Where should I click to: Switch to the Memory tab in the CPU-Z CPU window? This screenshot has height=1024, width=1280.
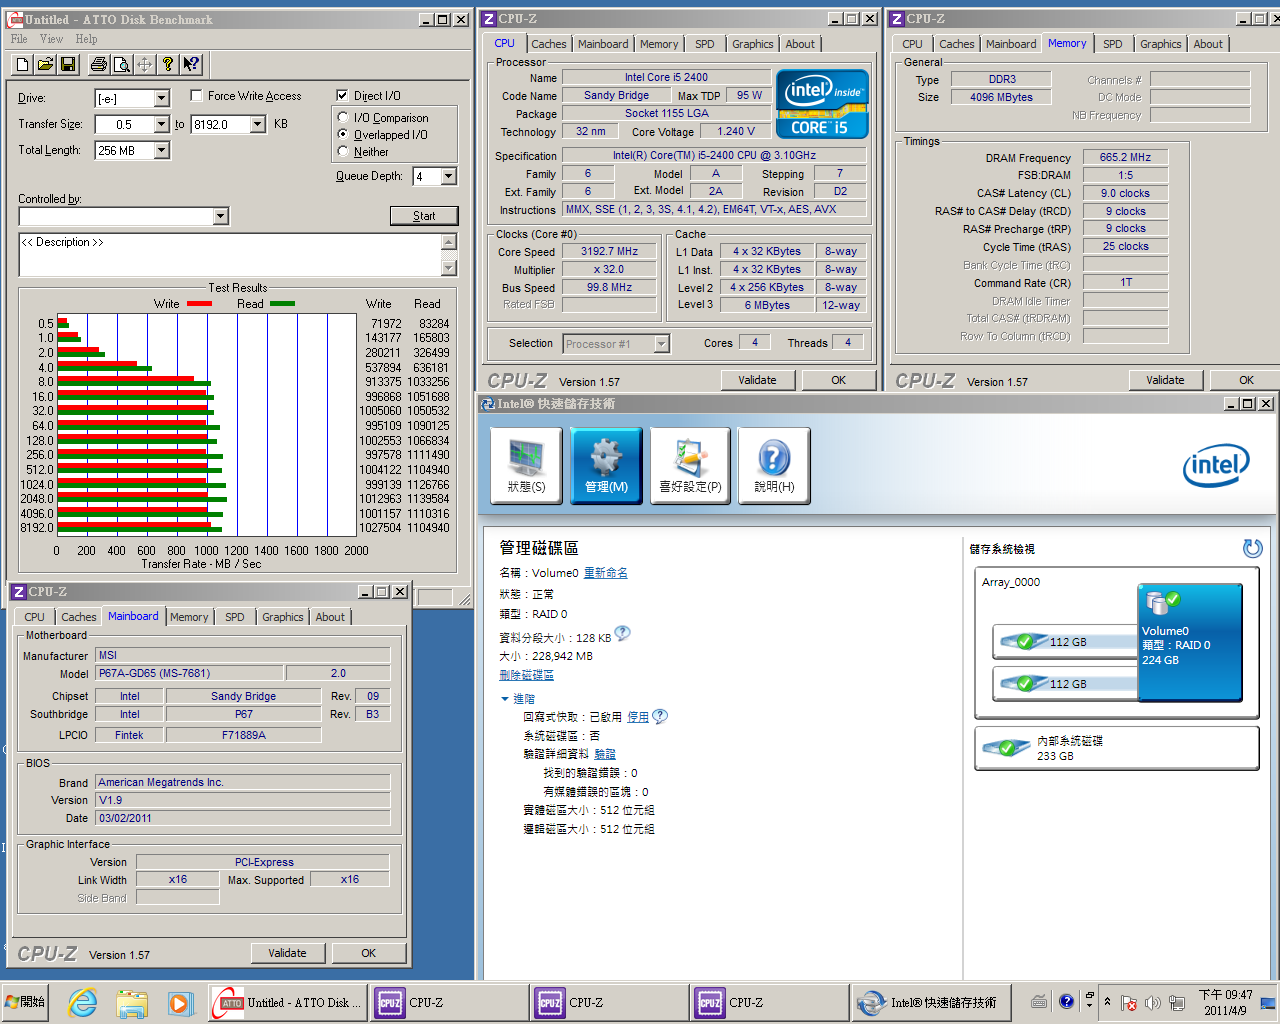(x=659, y=44)
